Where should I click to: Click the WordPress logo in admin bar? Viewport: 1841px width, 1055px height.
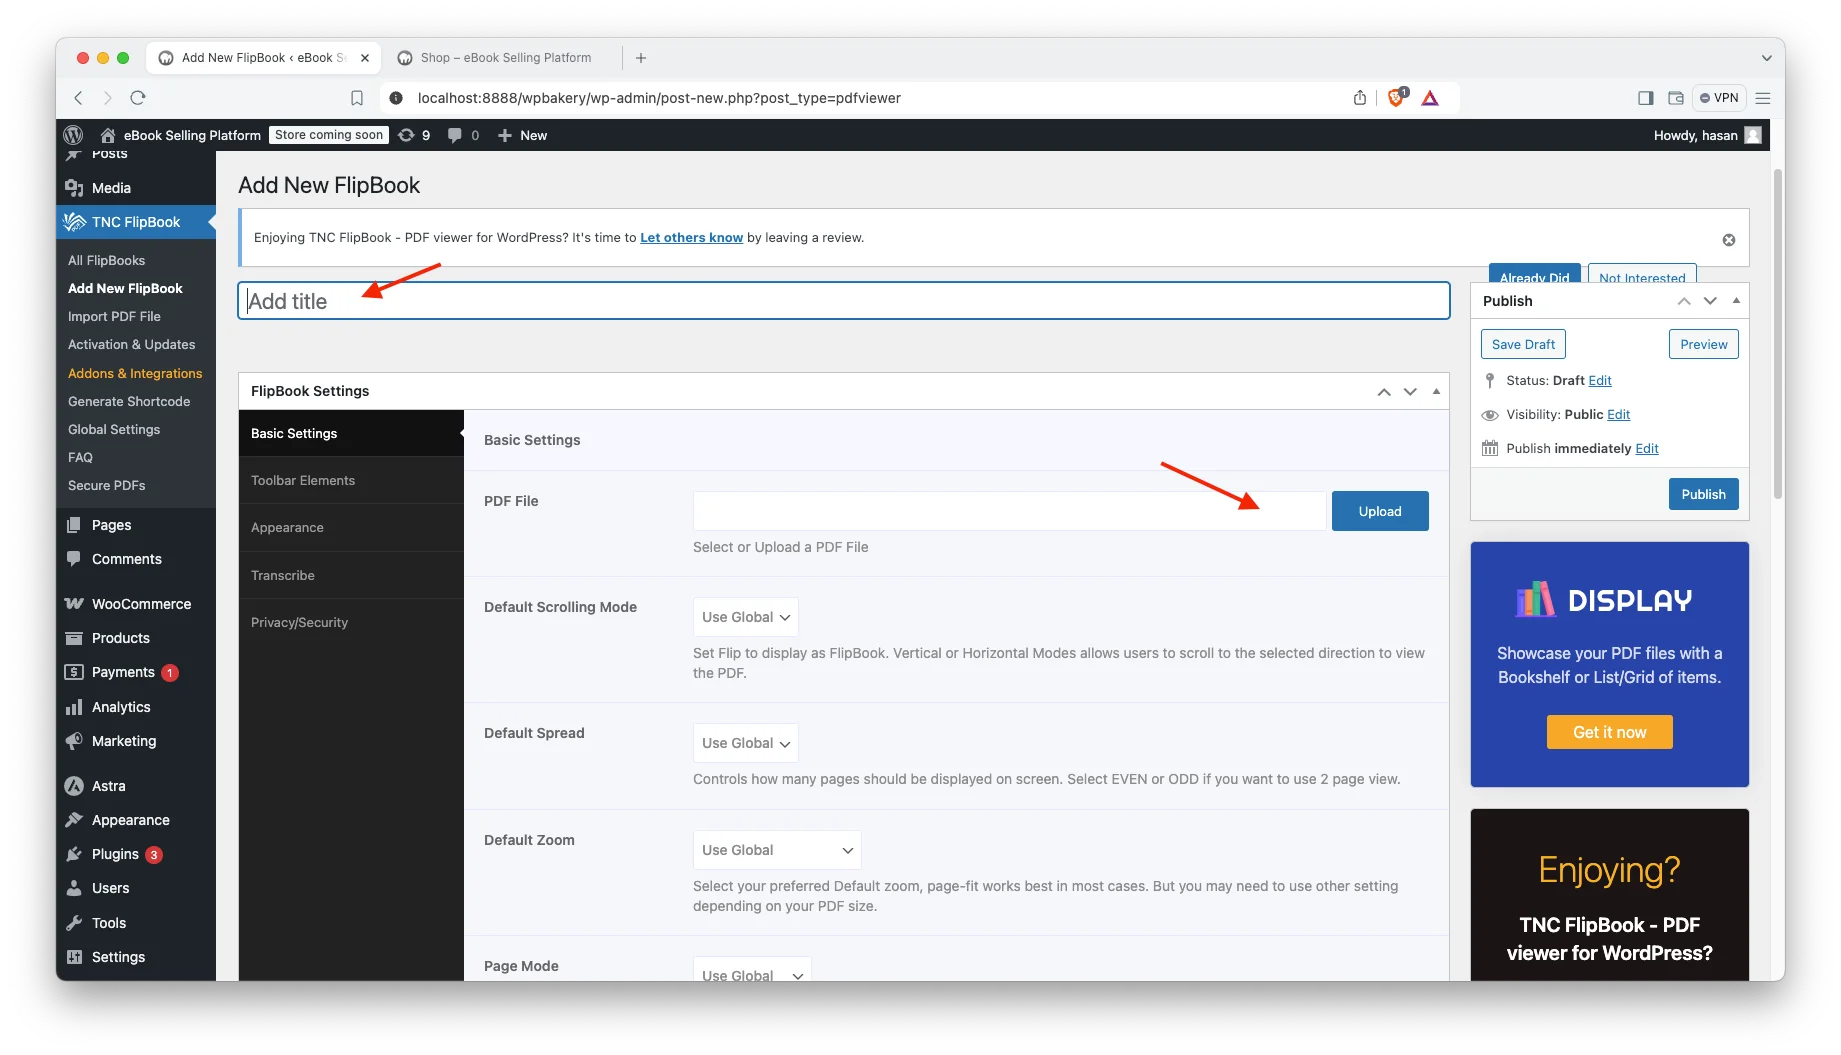pos(73,135)
